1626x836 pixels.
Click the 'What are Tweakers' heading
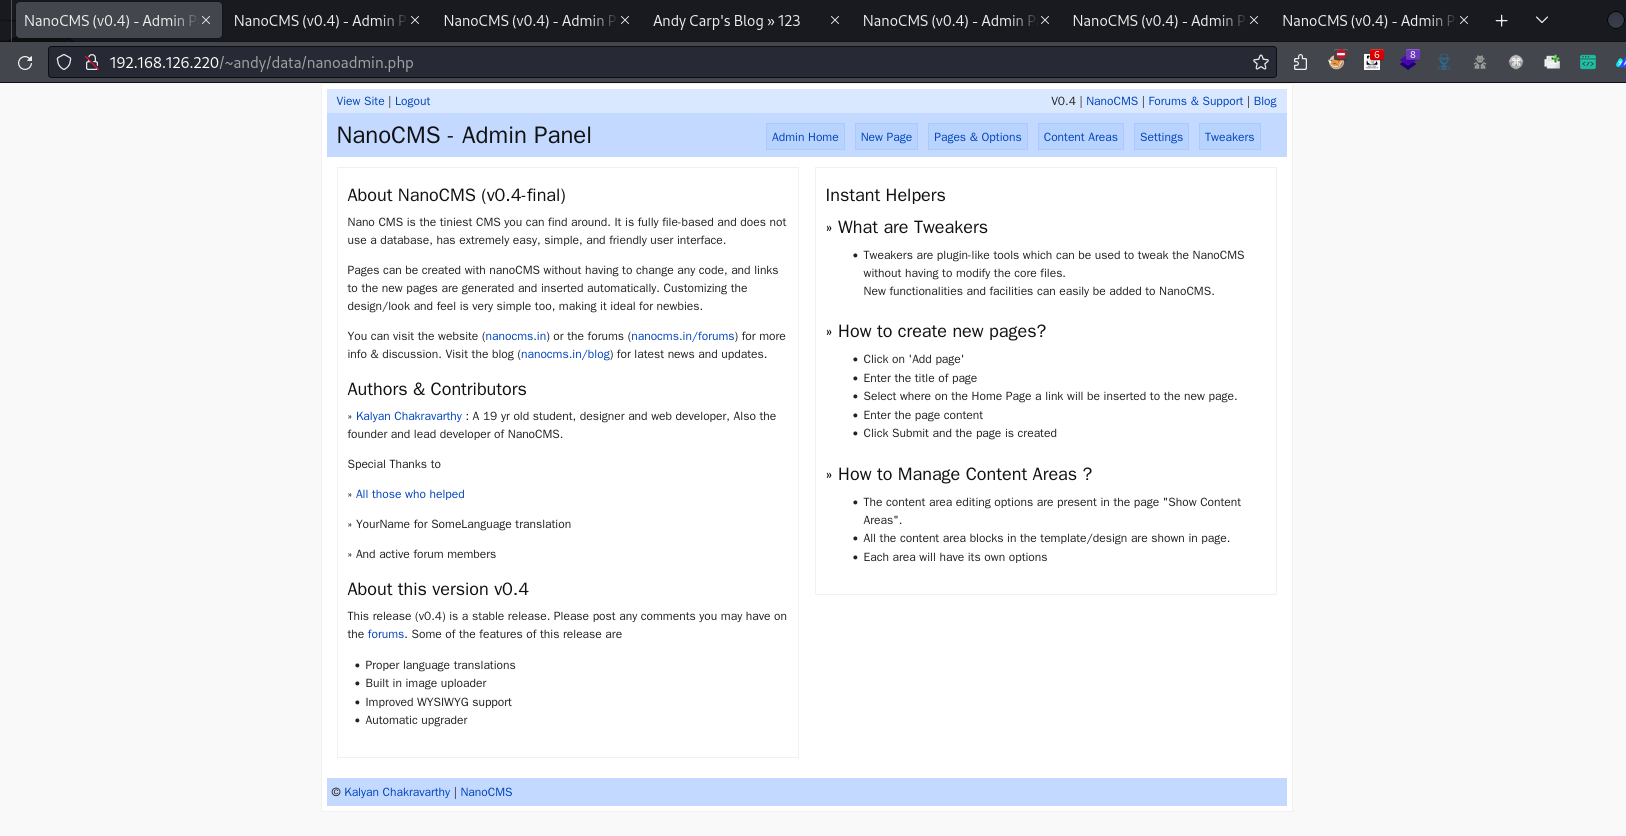pos(913,227)
